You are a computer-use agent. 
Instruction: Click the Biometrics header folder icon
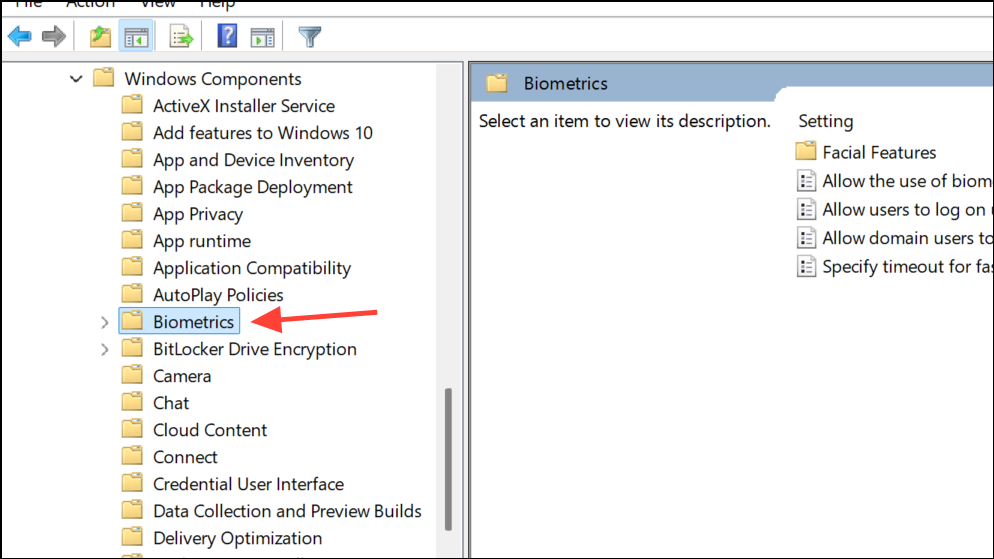[x=497, y=83]
